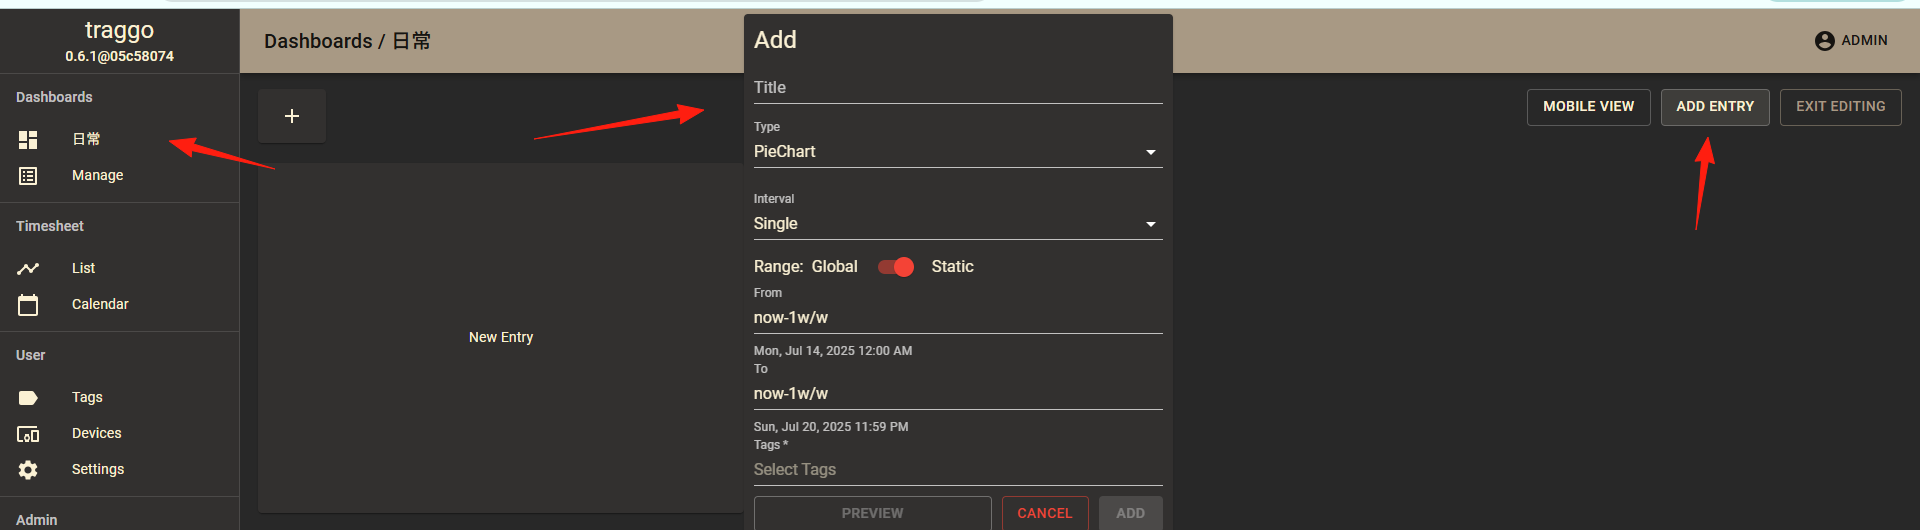
Task: Toggle the Range Global/Static switch
Action: coord(896,267)
